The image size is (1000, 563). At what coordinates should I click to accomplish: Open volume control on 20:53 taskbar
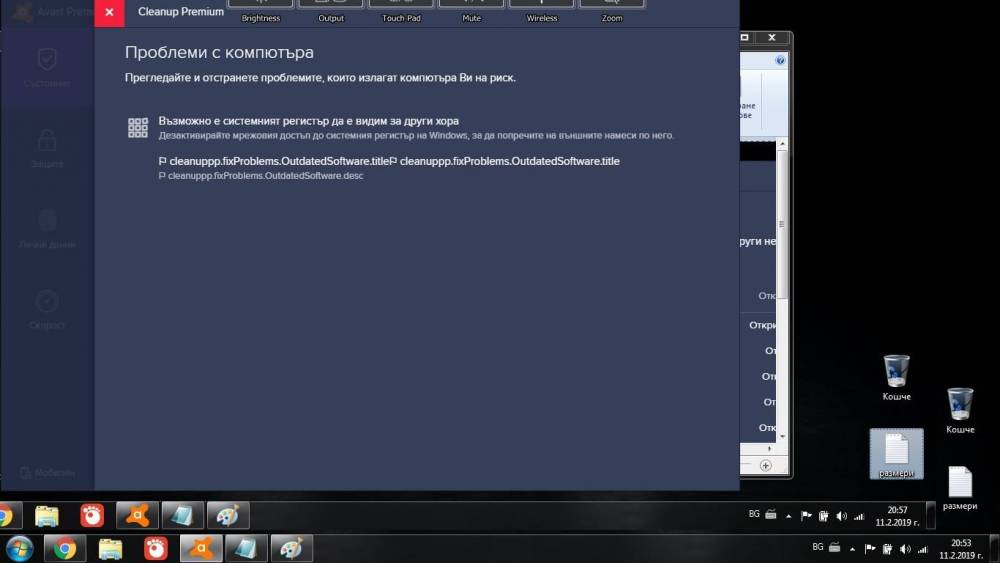pos(905,548)
